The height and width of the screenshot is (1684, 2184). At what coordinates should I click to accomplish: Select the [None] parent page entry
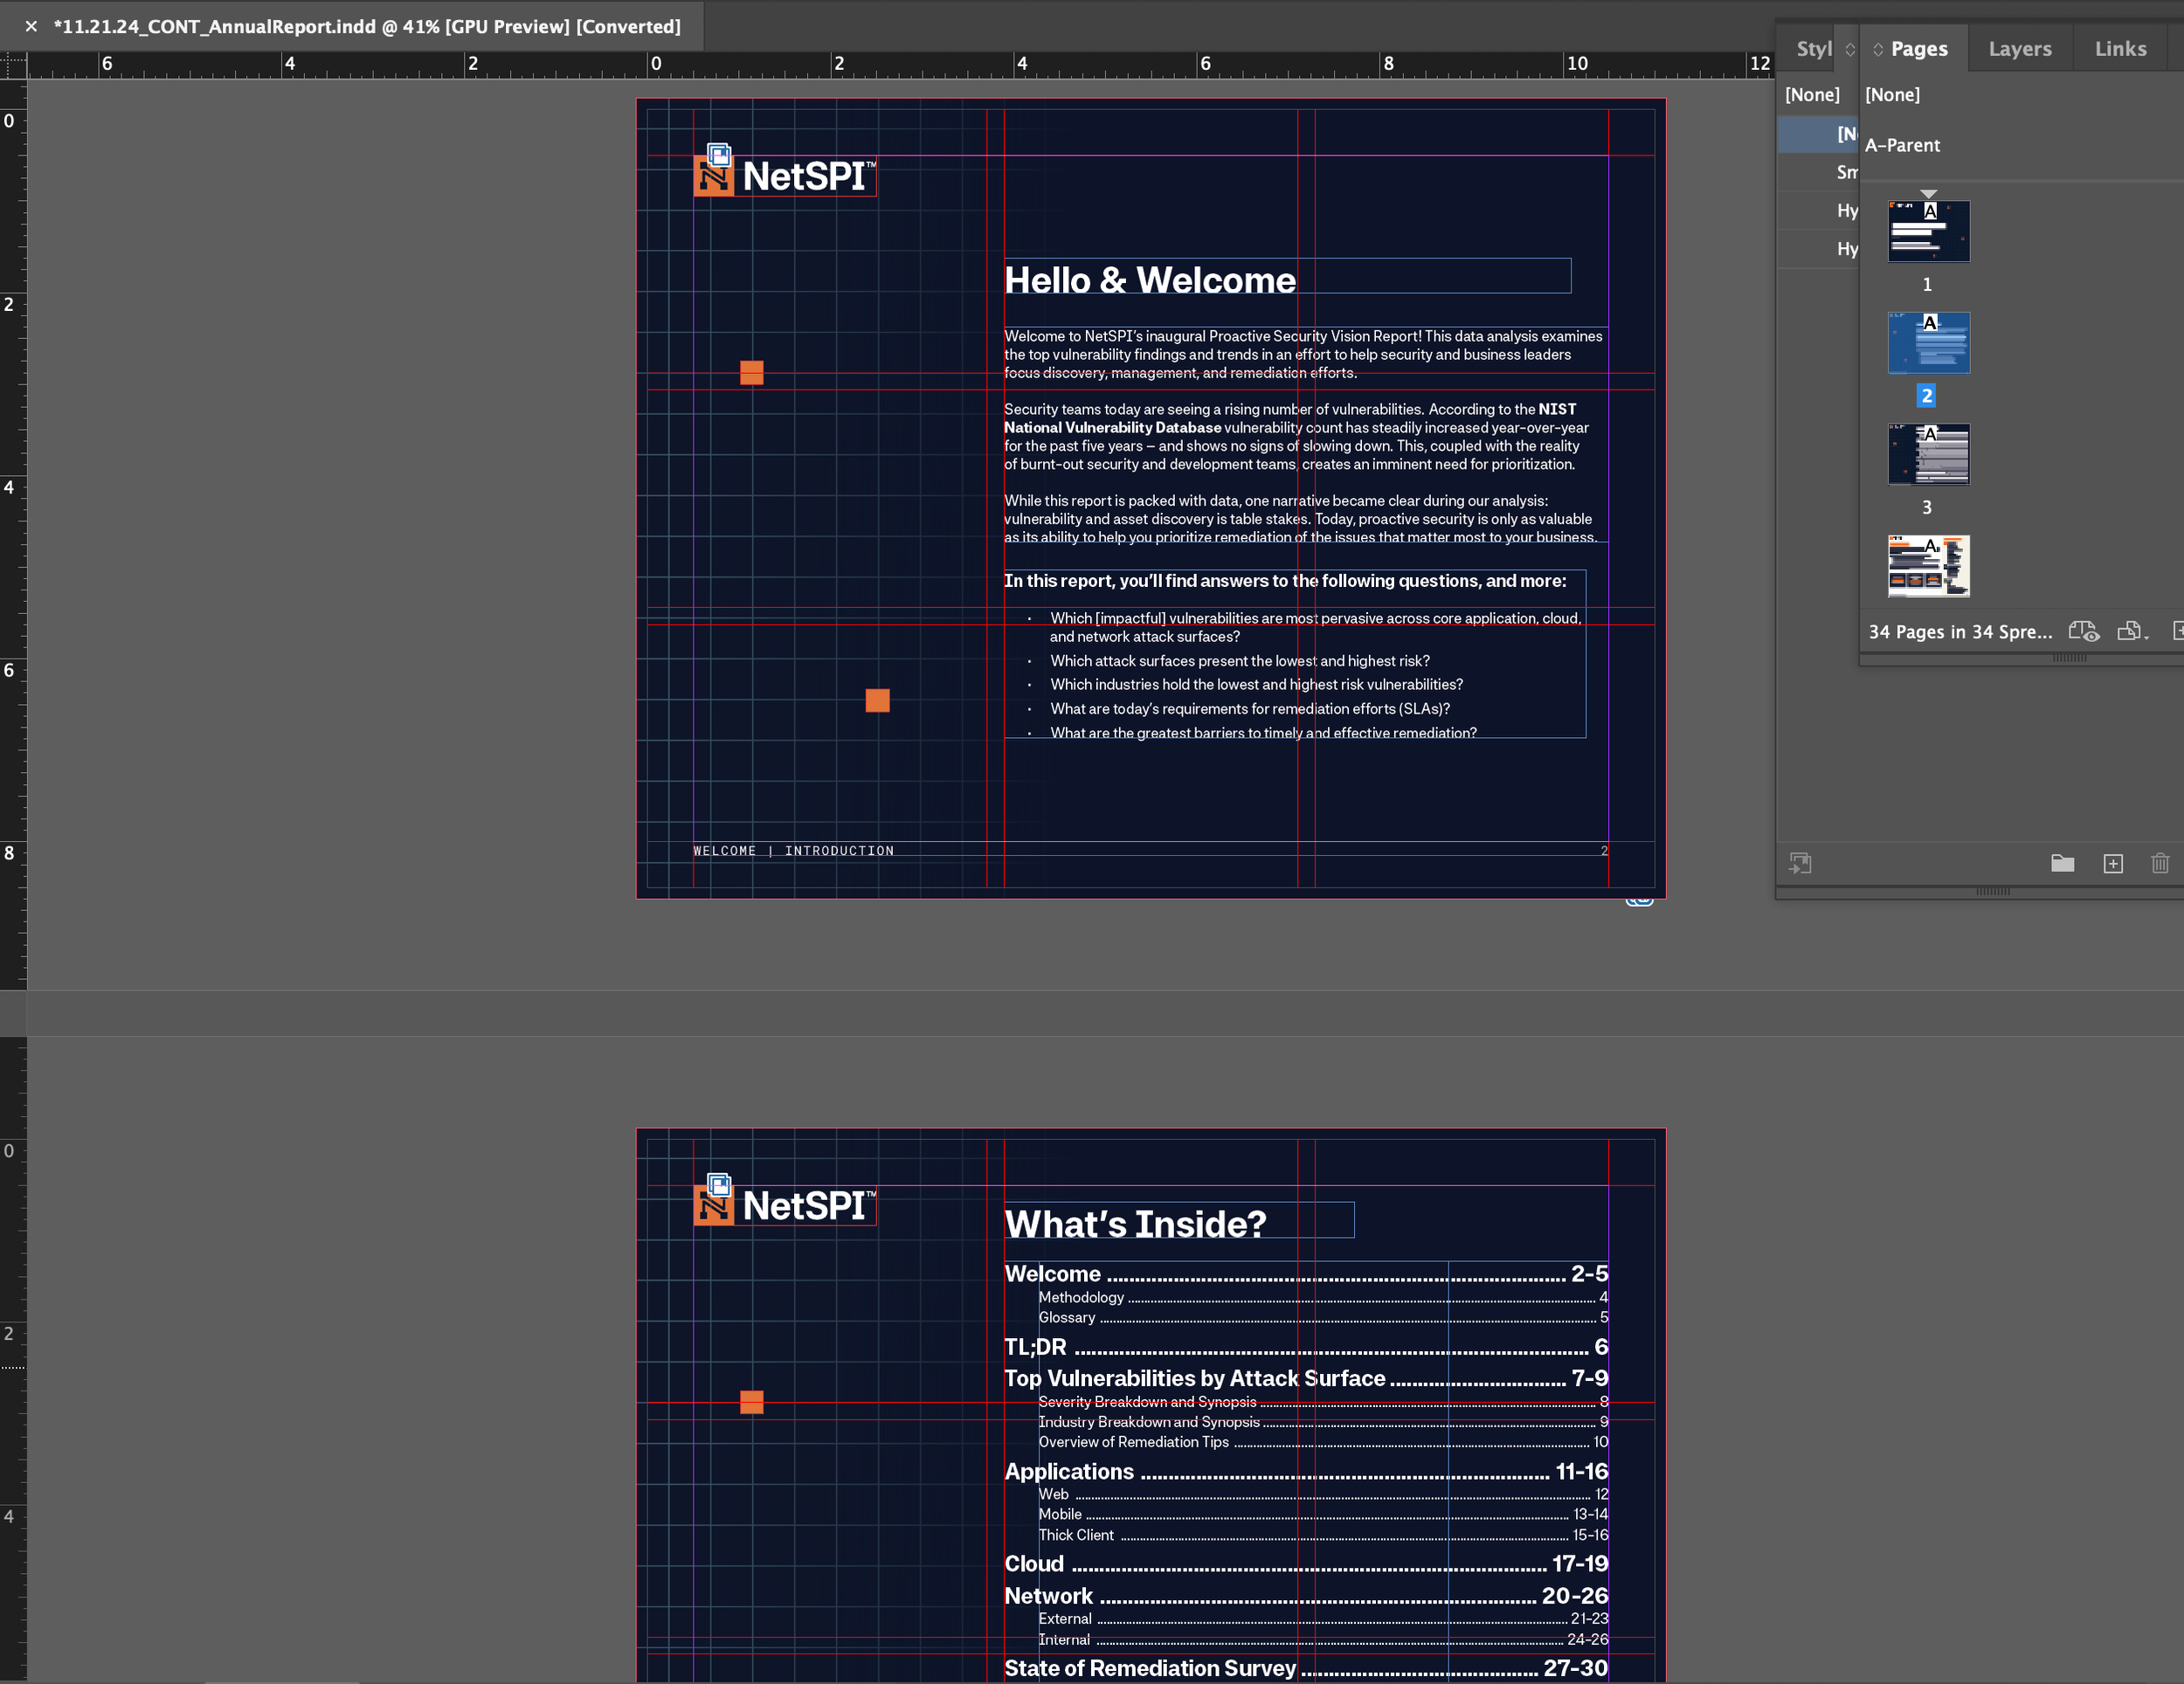tap(1892, 95)
